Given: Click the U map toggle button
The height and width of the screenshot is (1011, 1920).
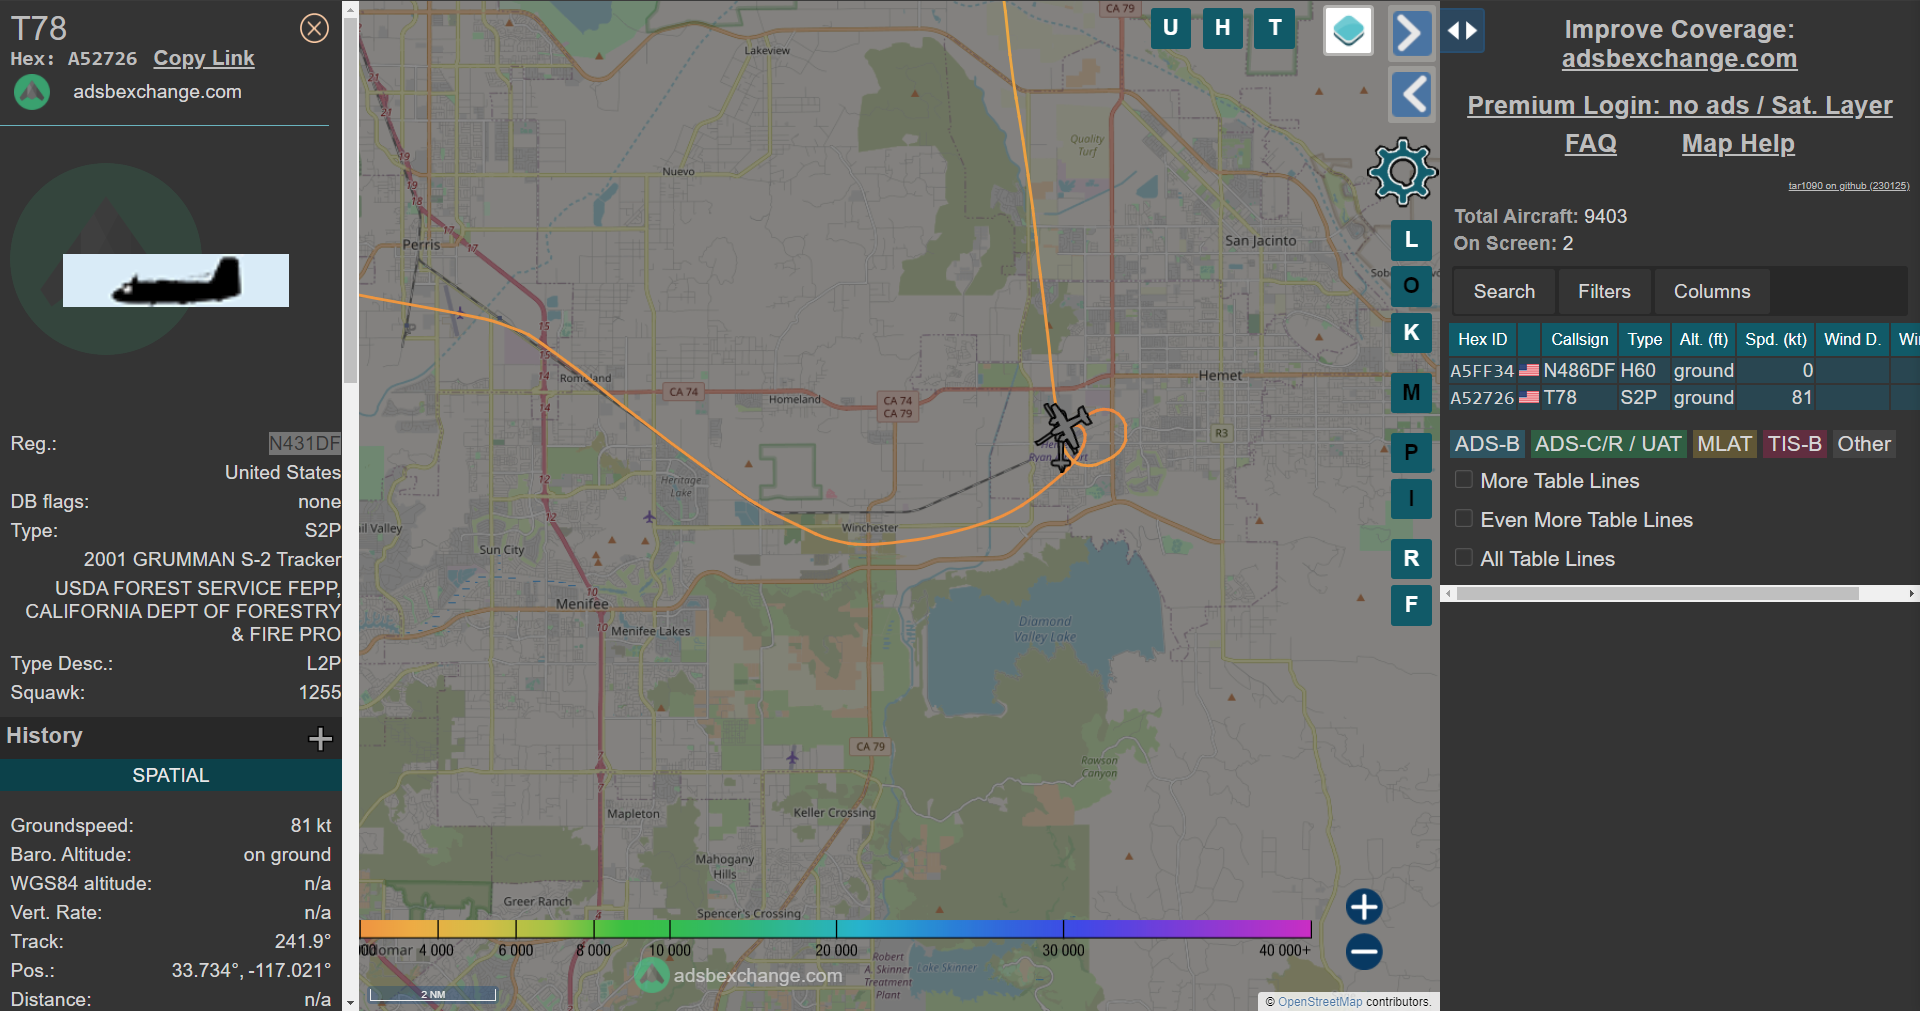Looking at the screenshot, I should [1170, 28].
